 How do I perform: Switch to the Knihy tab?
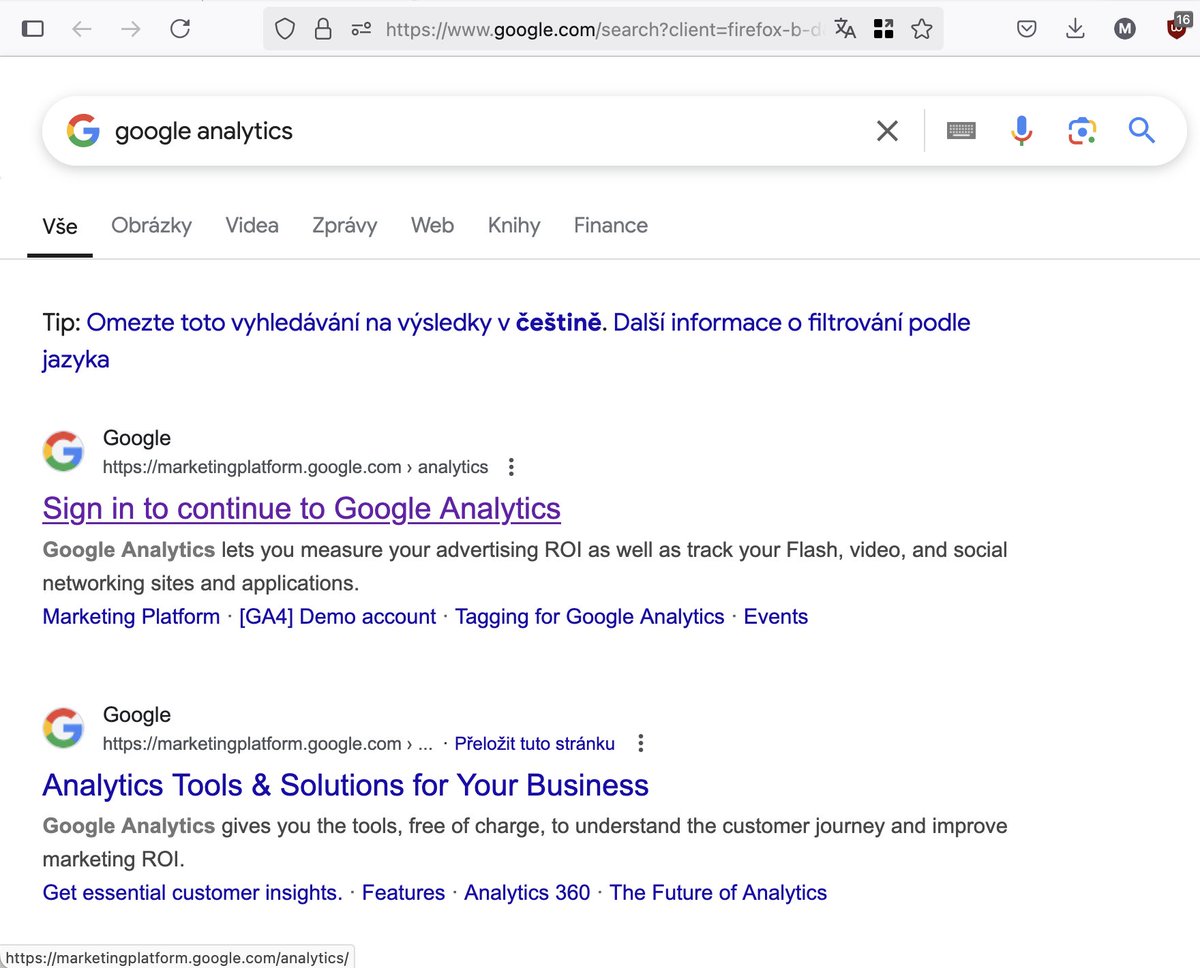(514, 226)
